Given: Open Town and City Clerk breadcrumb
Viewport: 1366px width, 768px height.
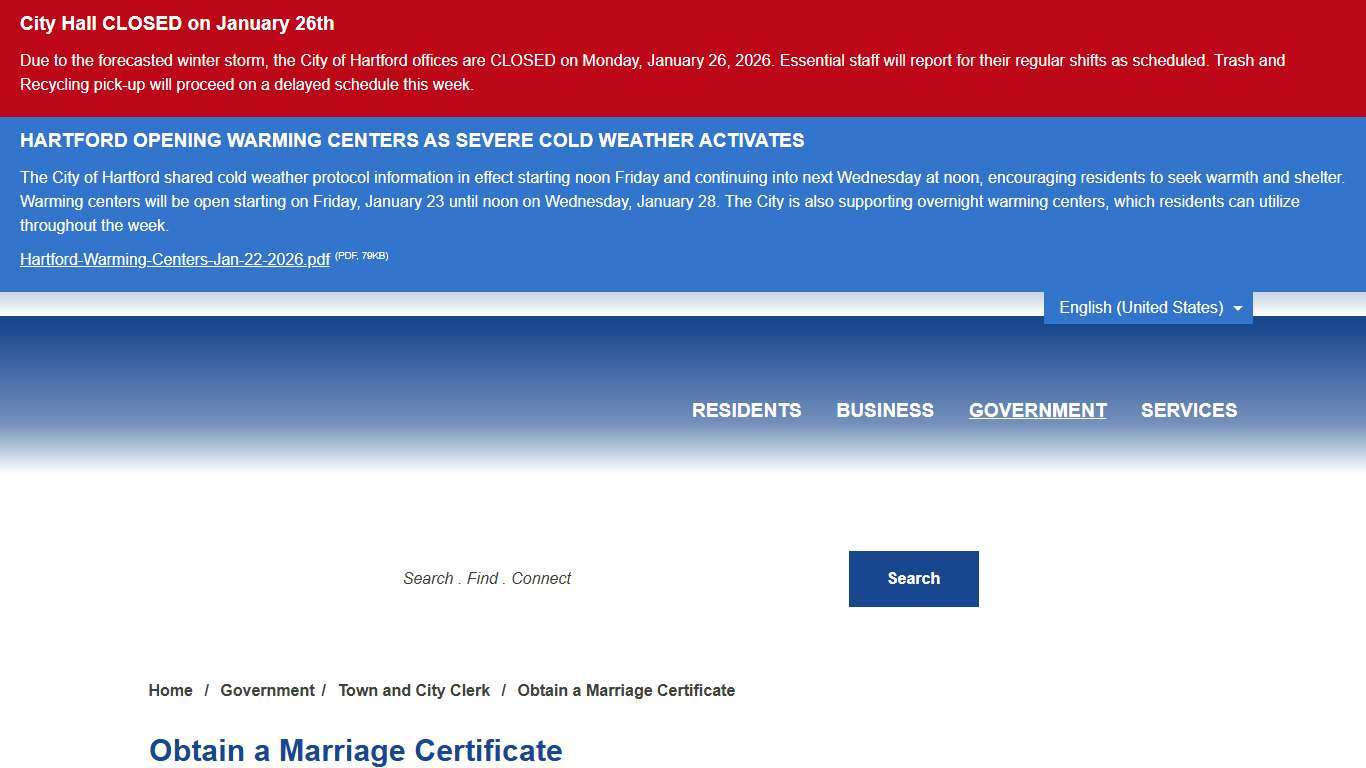Looking at the screenshot, I should pyautogui.click(x=414, y=690).
